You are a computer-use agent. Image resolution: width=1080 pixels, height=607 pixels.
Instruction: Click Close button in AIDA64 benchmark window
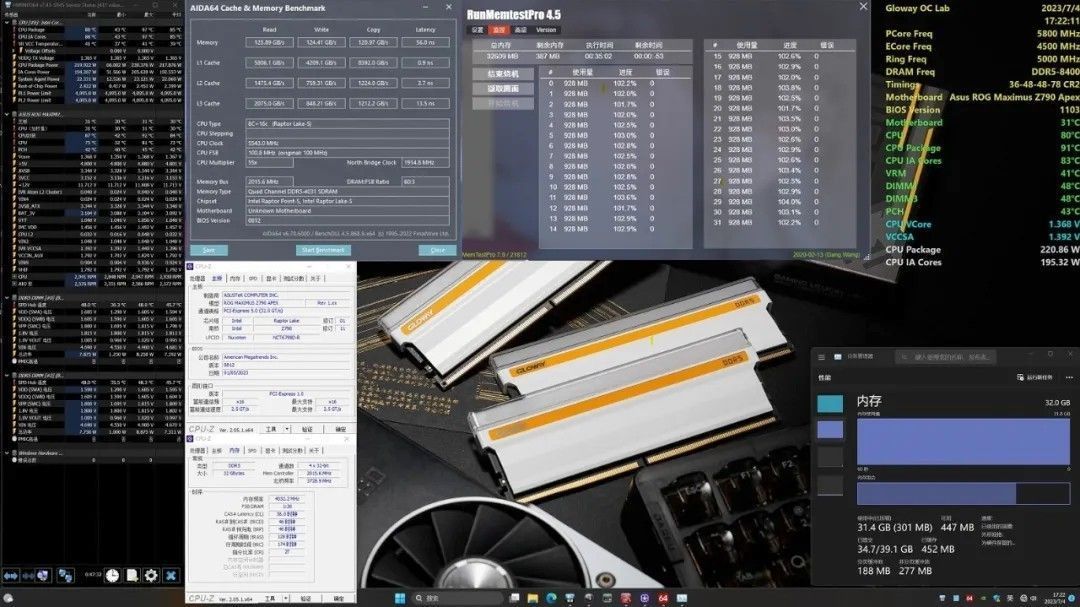[437, 250]
